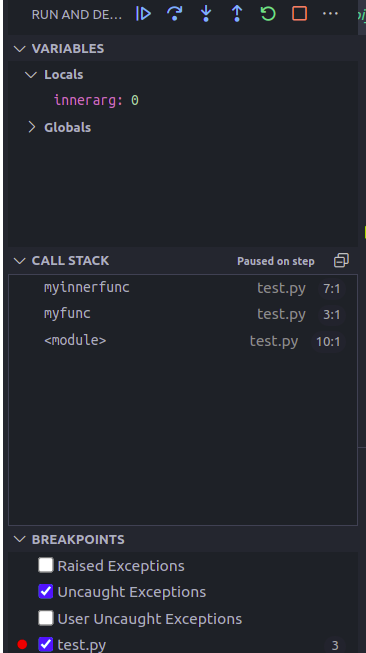Click the 7:1 line badge
Screen dimensions: 366x653
click(x=332, y=289)
